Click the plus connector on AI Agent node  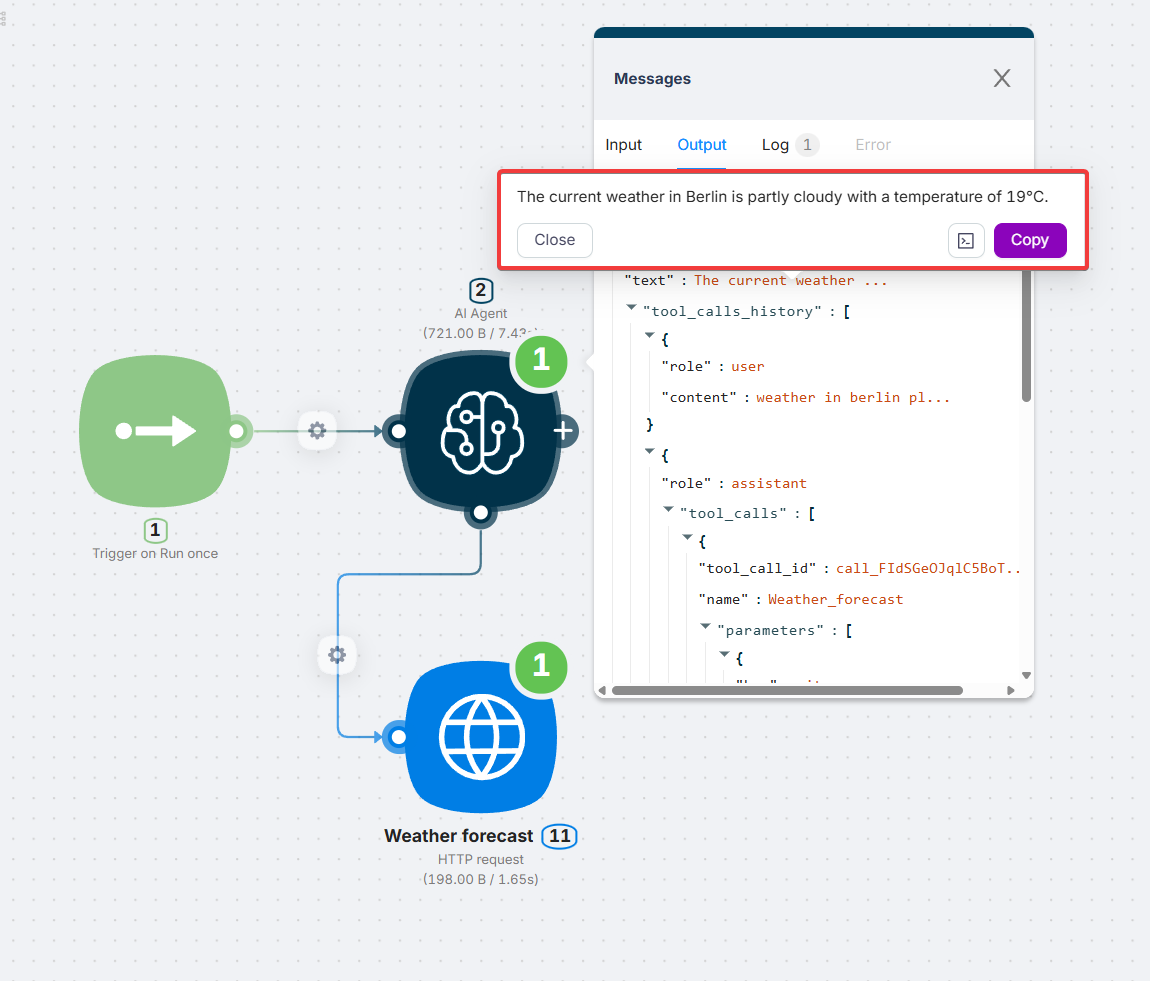pyautogui.click(x=563, y=431)
